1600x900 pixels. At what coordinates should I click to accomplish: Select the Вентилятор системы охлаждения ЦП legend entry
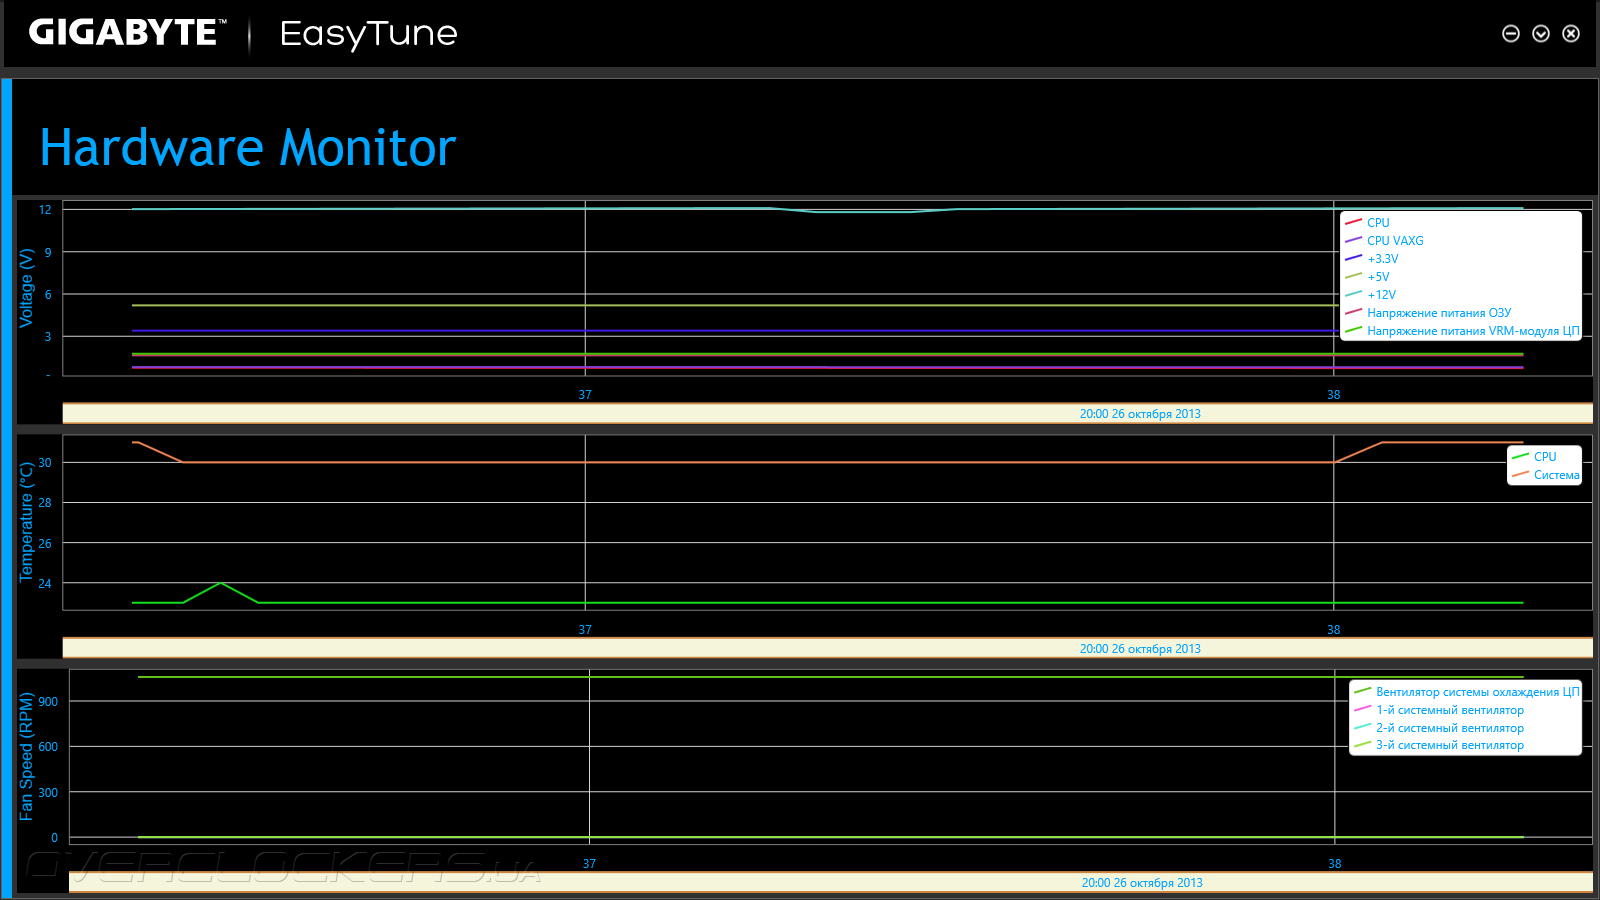1478,692
